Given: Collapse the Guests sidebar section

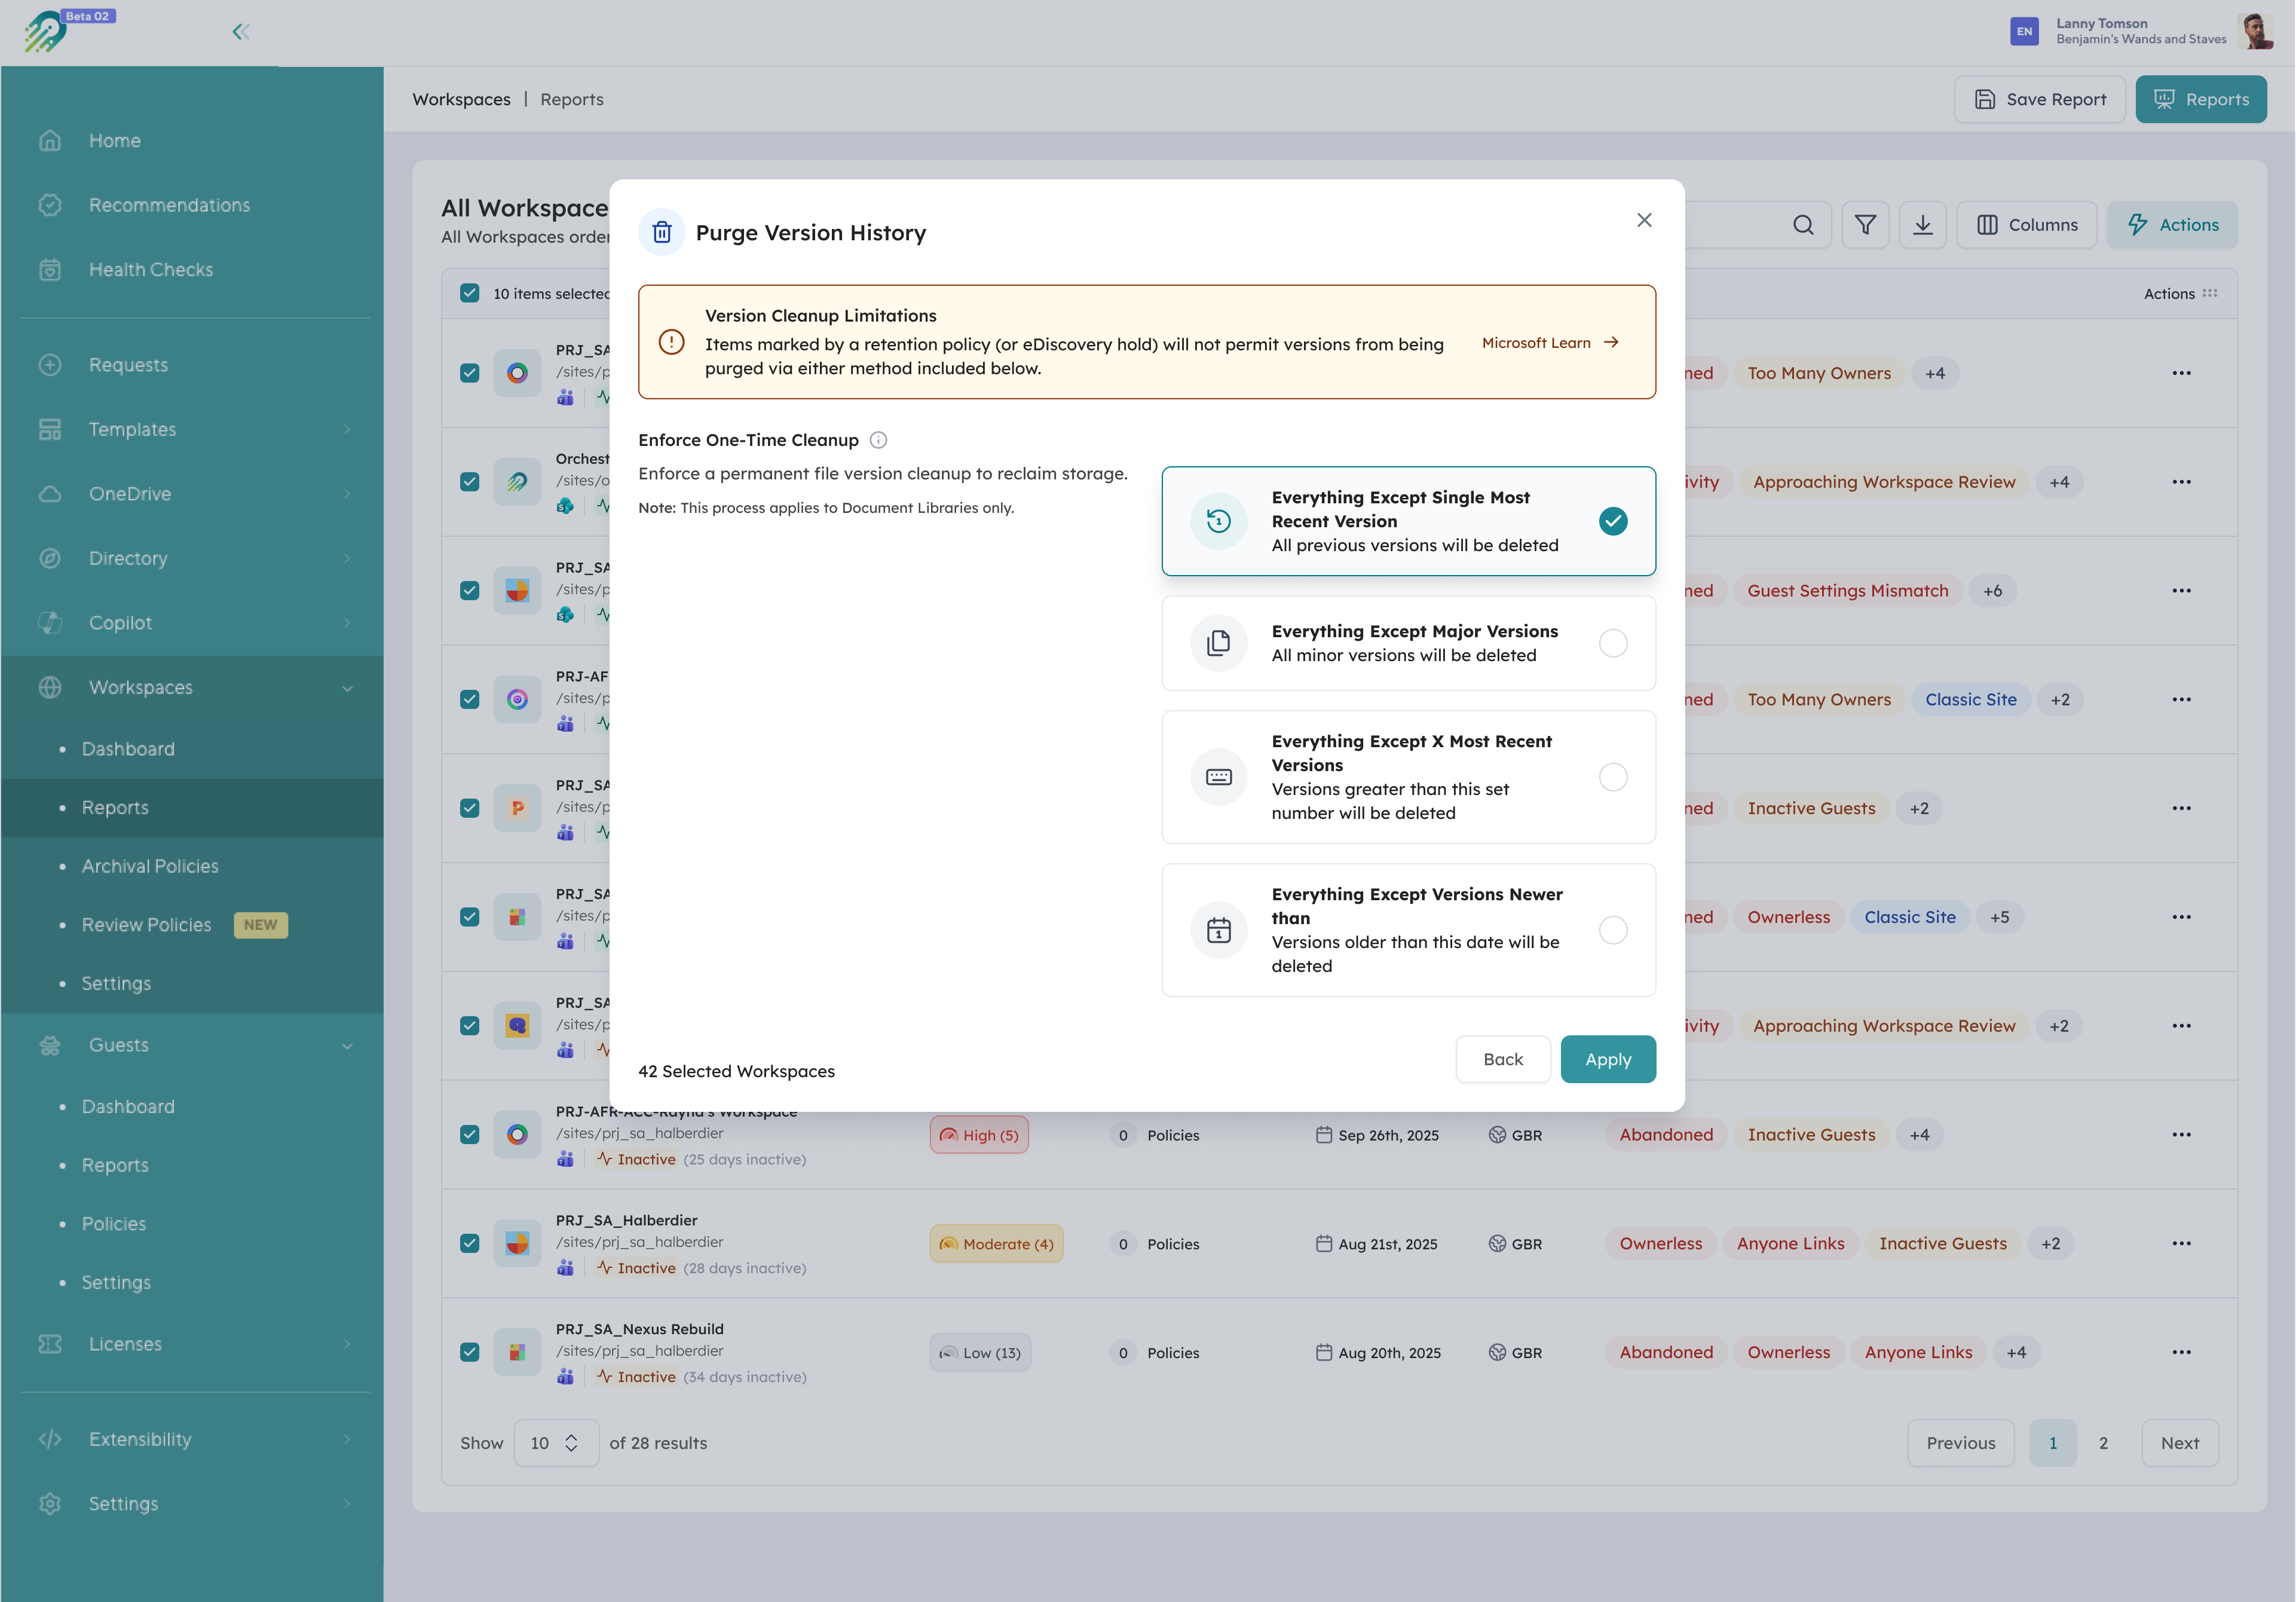Looking at the screenshot, I should tap(347, 1046).
